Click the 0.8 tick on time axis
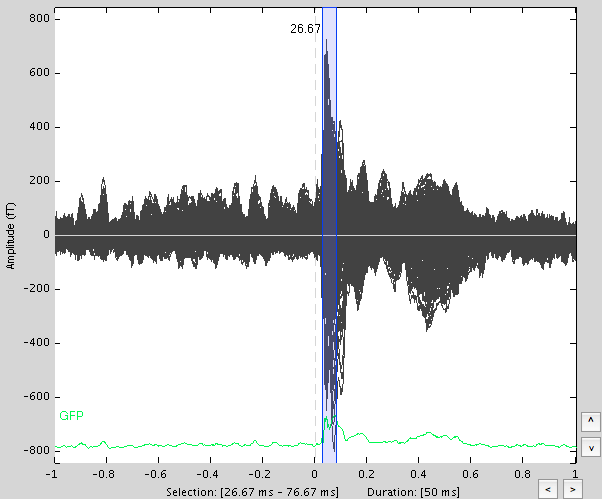The height and width of the screenshot is (499, 602). click(523, 474)
